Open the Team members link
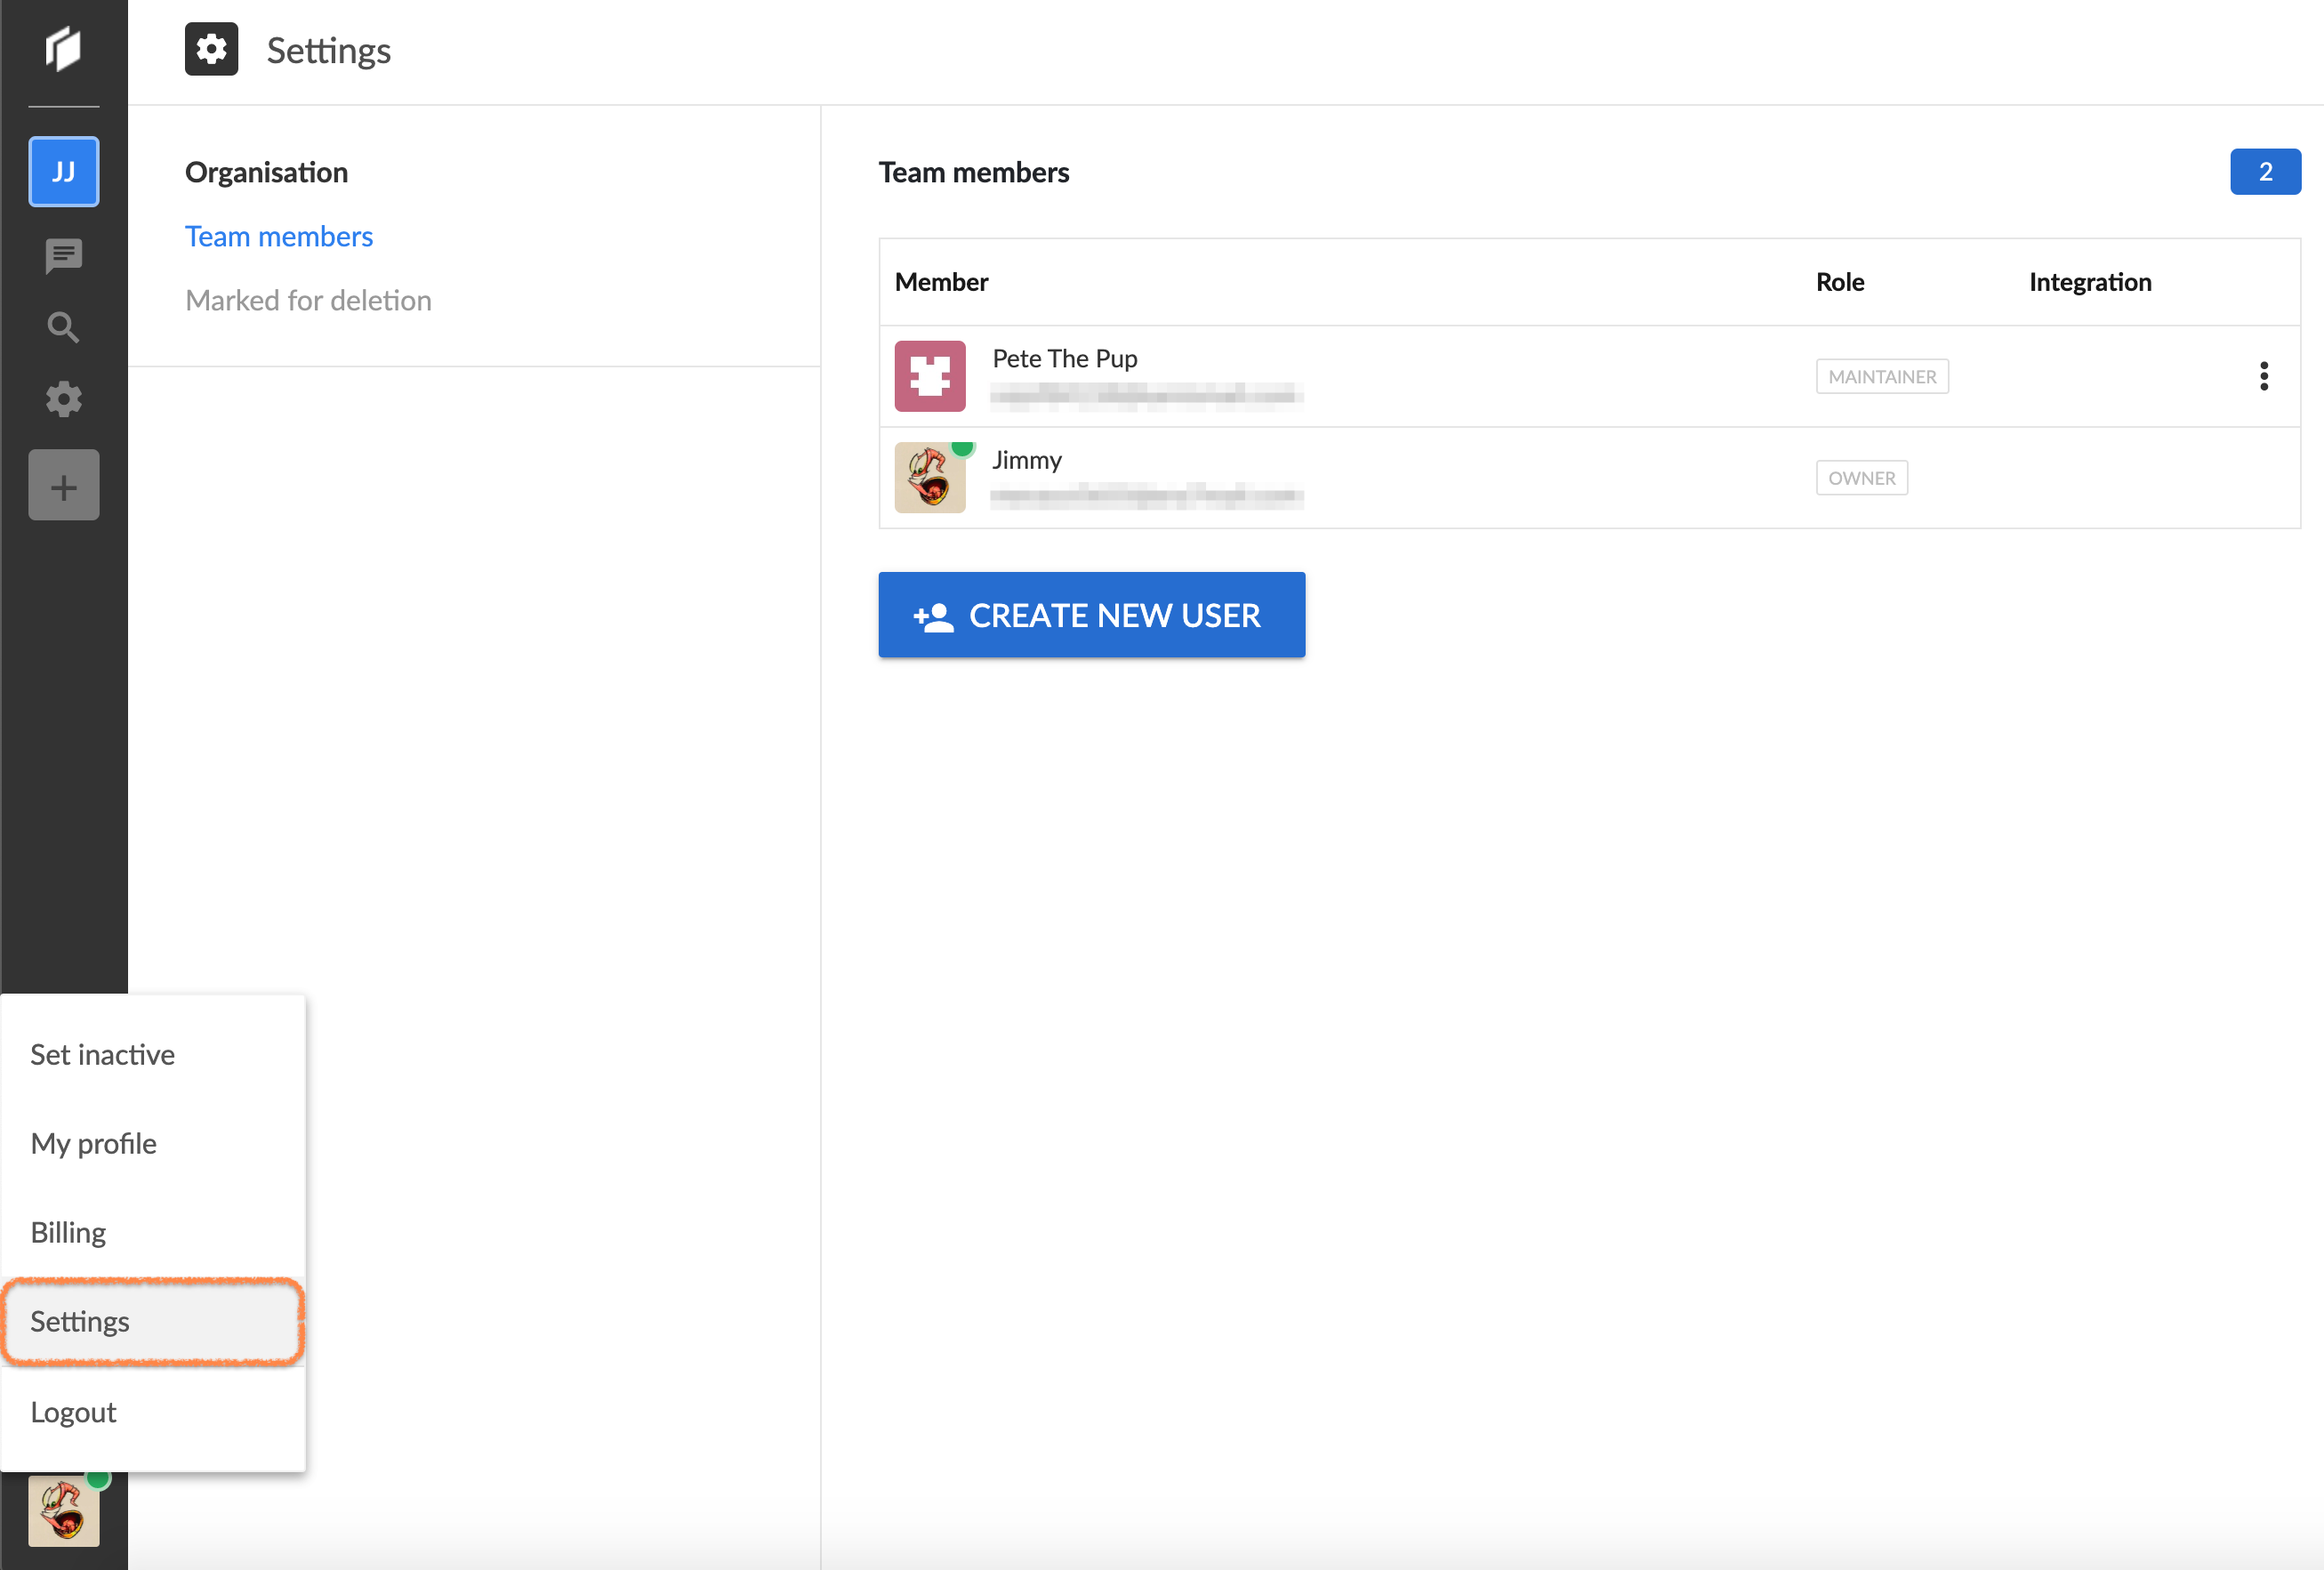 click(278, 236)
